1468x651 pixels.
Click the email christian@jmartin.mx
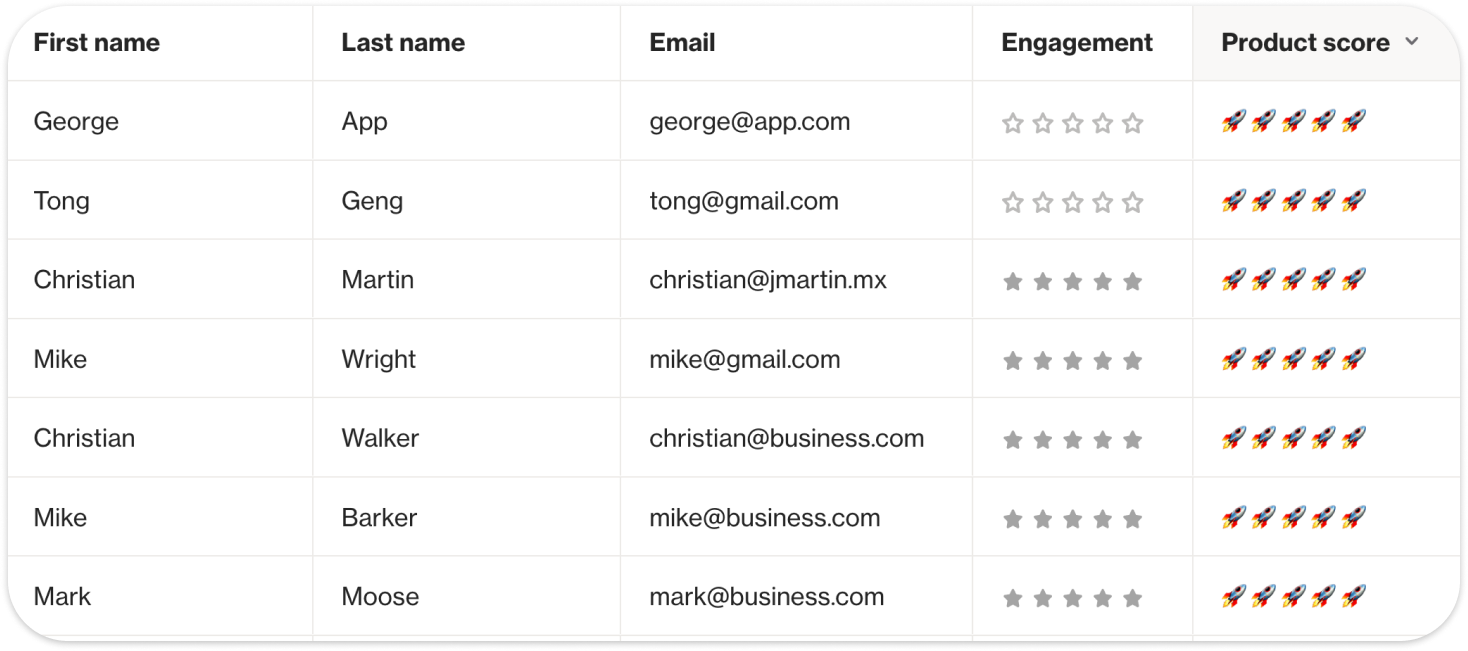point(768,280)
